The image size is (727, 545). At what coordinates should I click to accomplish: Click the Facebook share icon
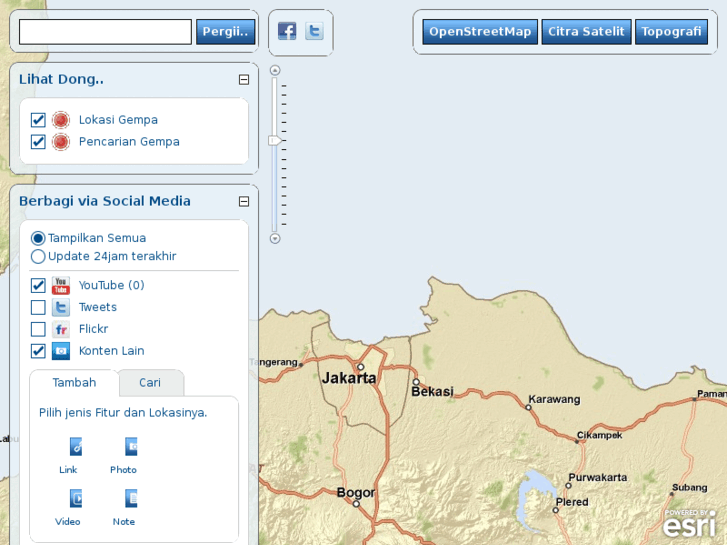[287, 31]
